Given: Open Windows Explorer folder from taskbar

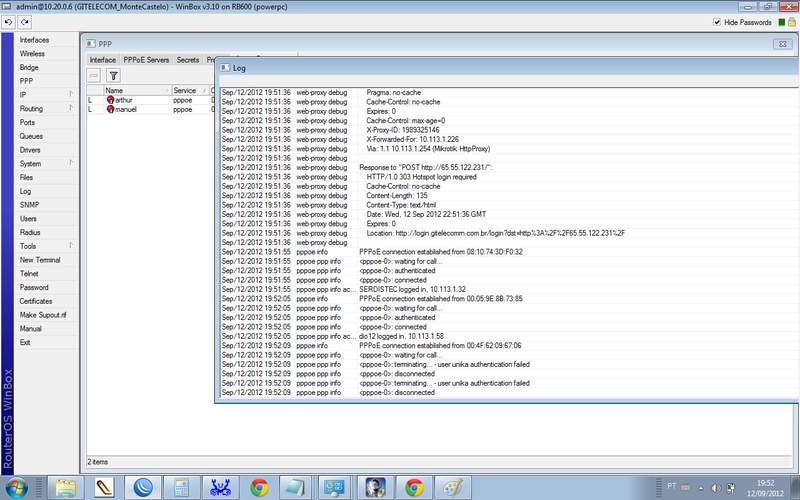Looking at the screenshot, I should pyautogui.click(x=65, y=488).
